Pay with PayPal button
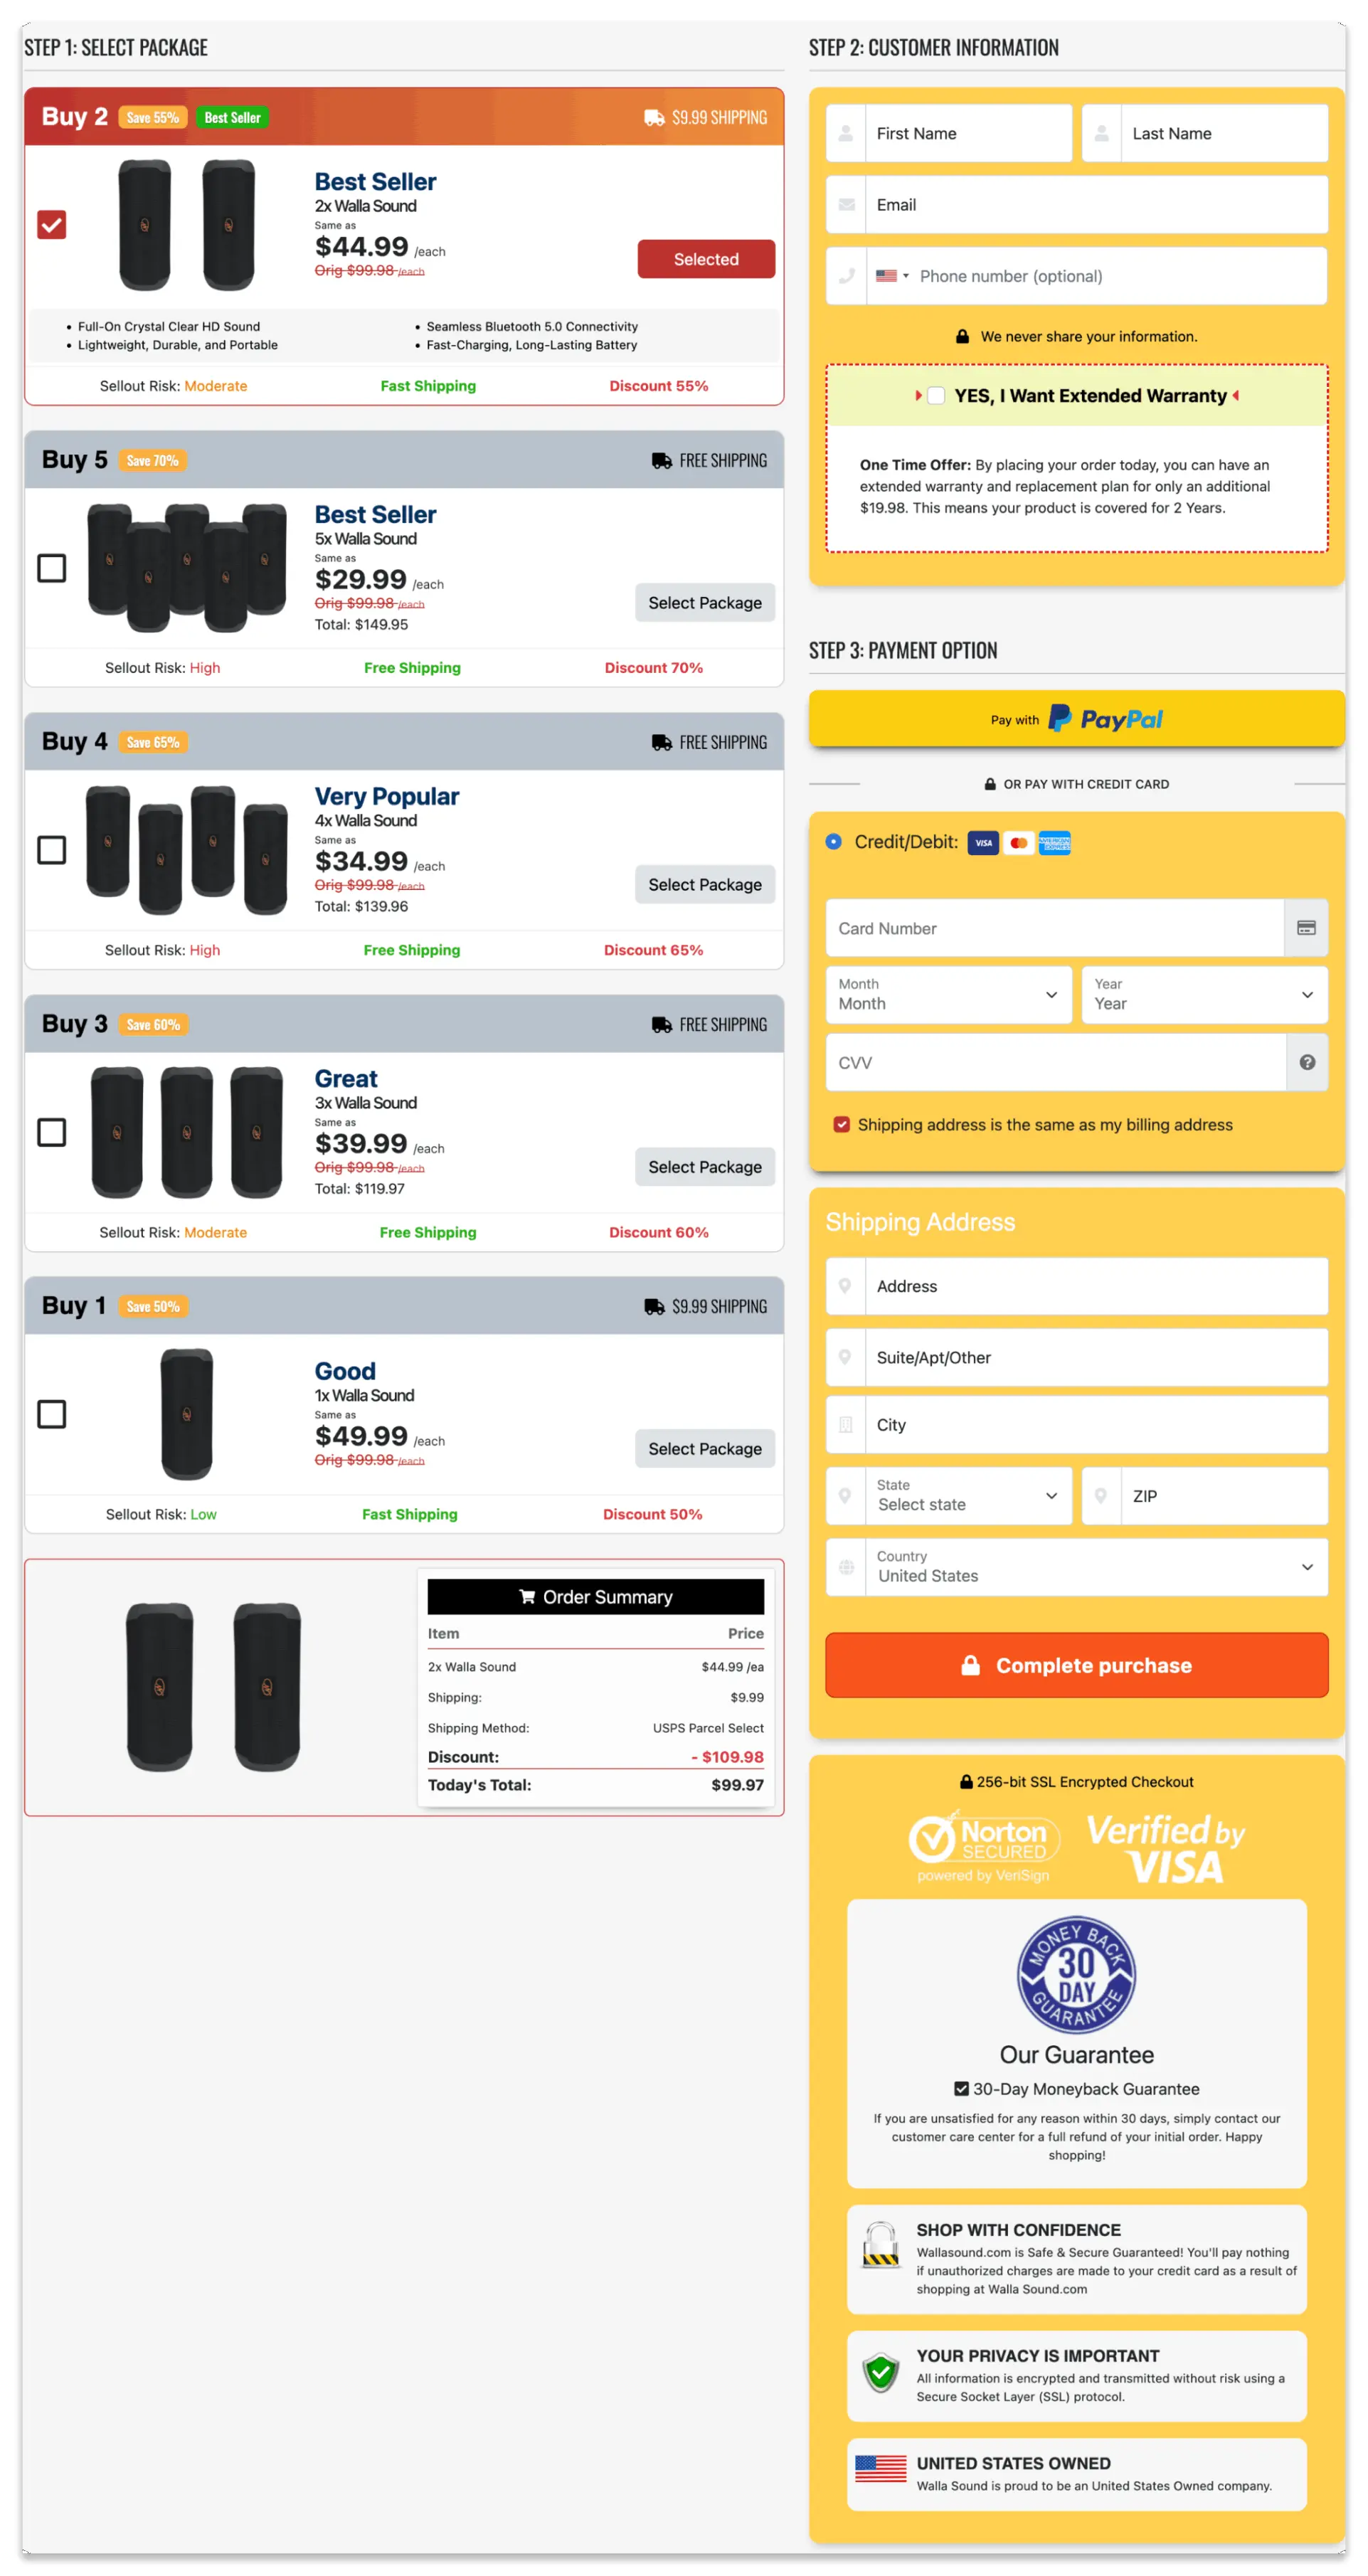Screen dimensions: 1368x2576 (x=1076, y=719)
